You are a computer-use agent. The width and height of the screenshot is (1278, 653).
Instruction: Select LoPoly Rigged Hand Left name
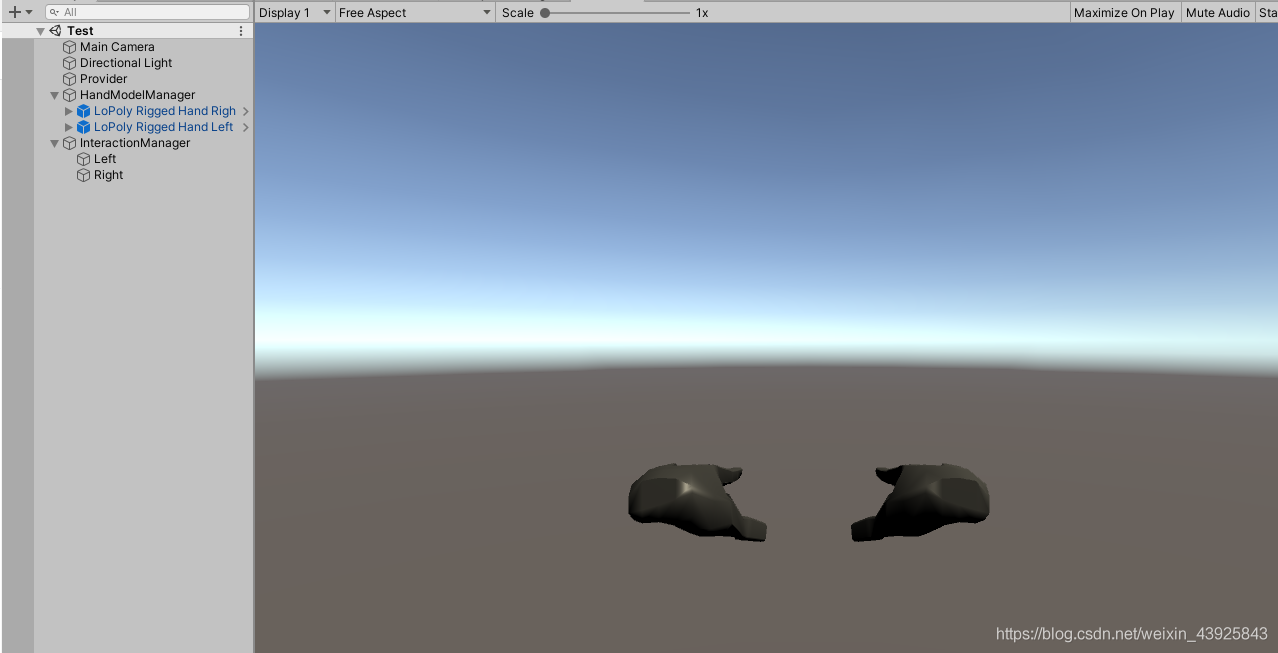coord(164,127)
